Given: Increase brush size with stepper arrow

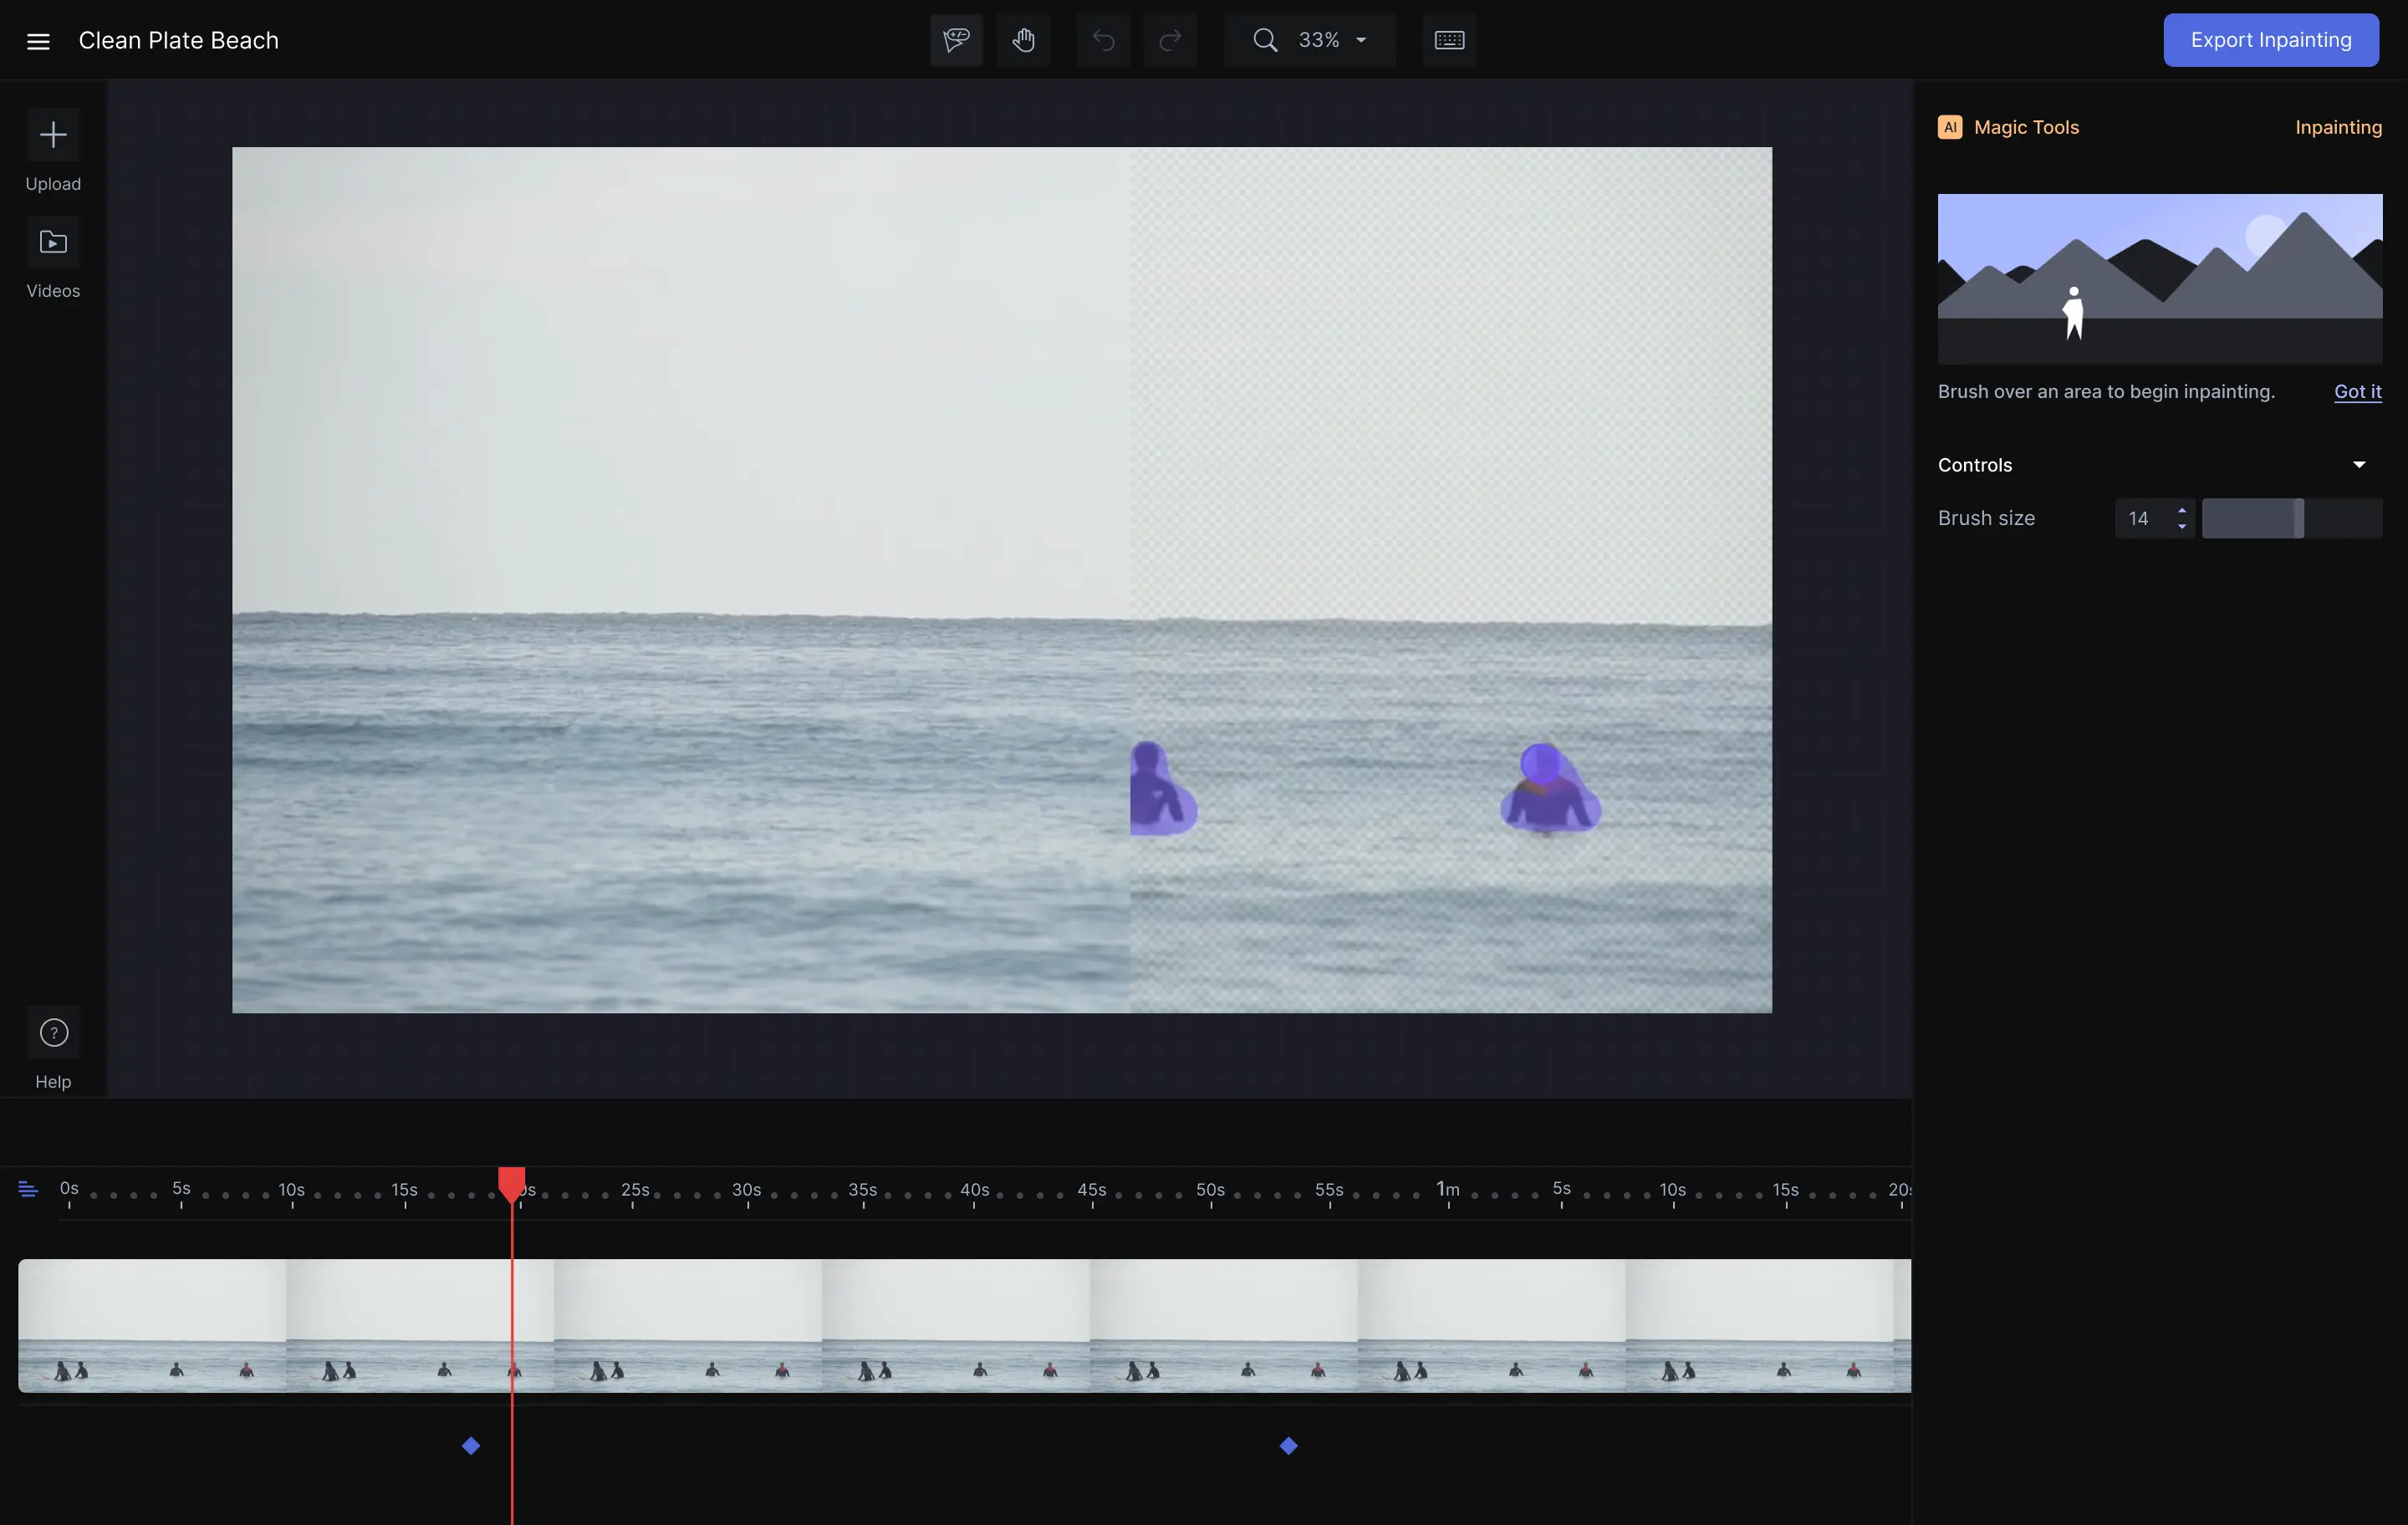Looking at the screenshot, I should [2182, 510].
